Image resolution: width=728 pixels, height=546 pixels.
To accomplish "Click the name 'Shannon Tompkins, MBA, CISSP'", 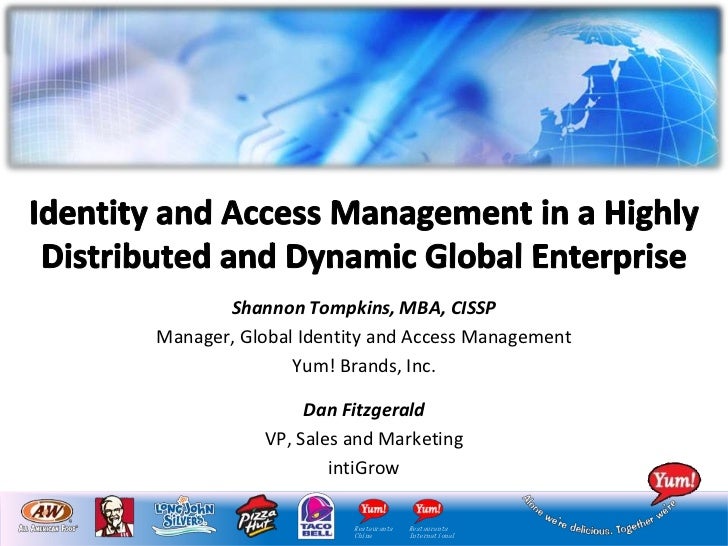I will click(364, 308).
